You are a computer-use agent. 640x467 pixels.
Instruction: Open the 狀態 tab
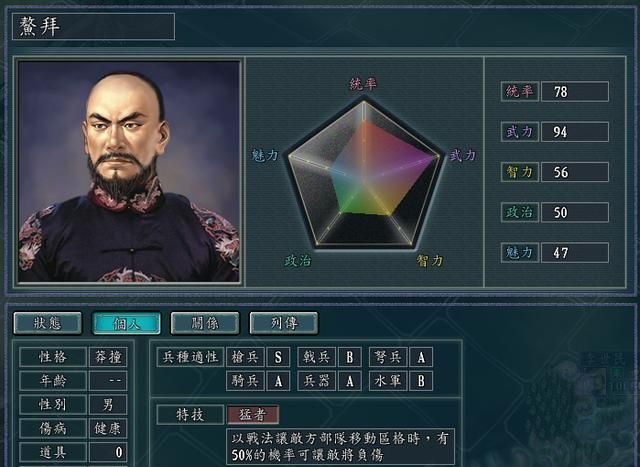(x=47, y=323)
